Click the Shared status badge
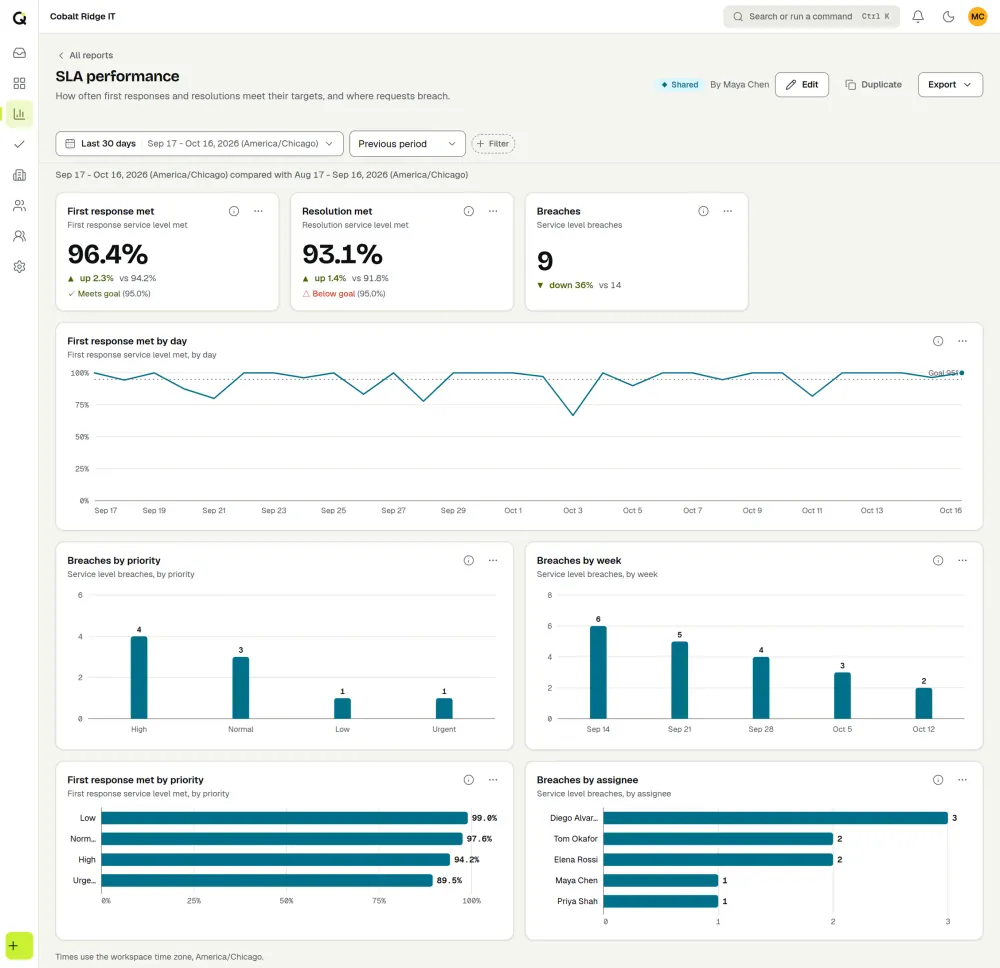The image size is (1000, 968). tap(680, 84)
